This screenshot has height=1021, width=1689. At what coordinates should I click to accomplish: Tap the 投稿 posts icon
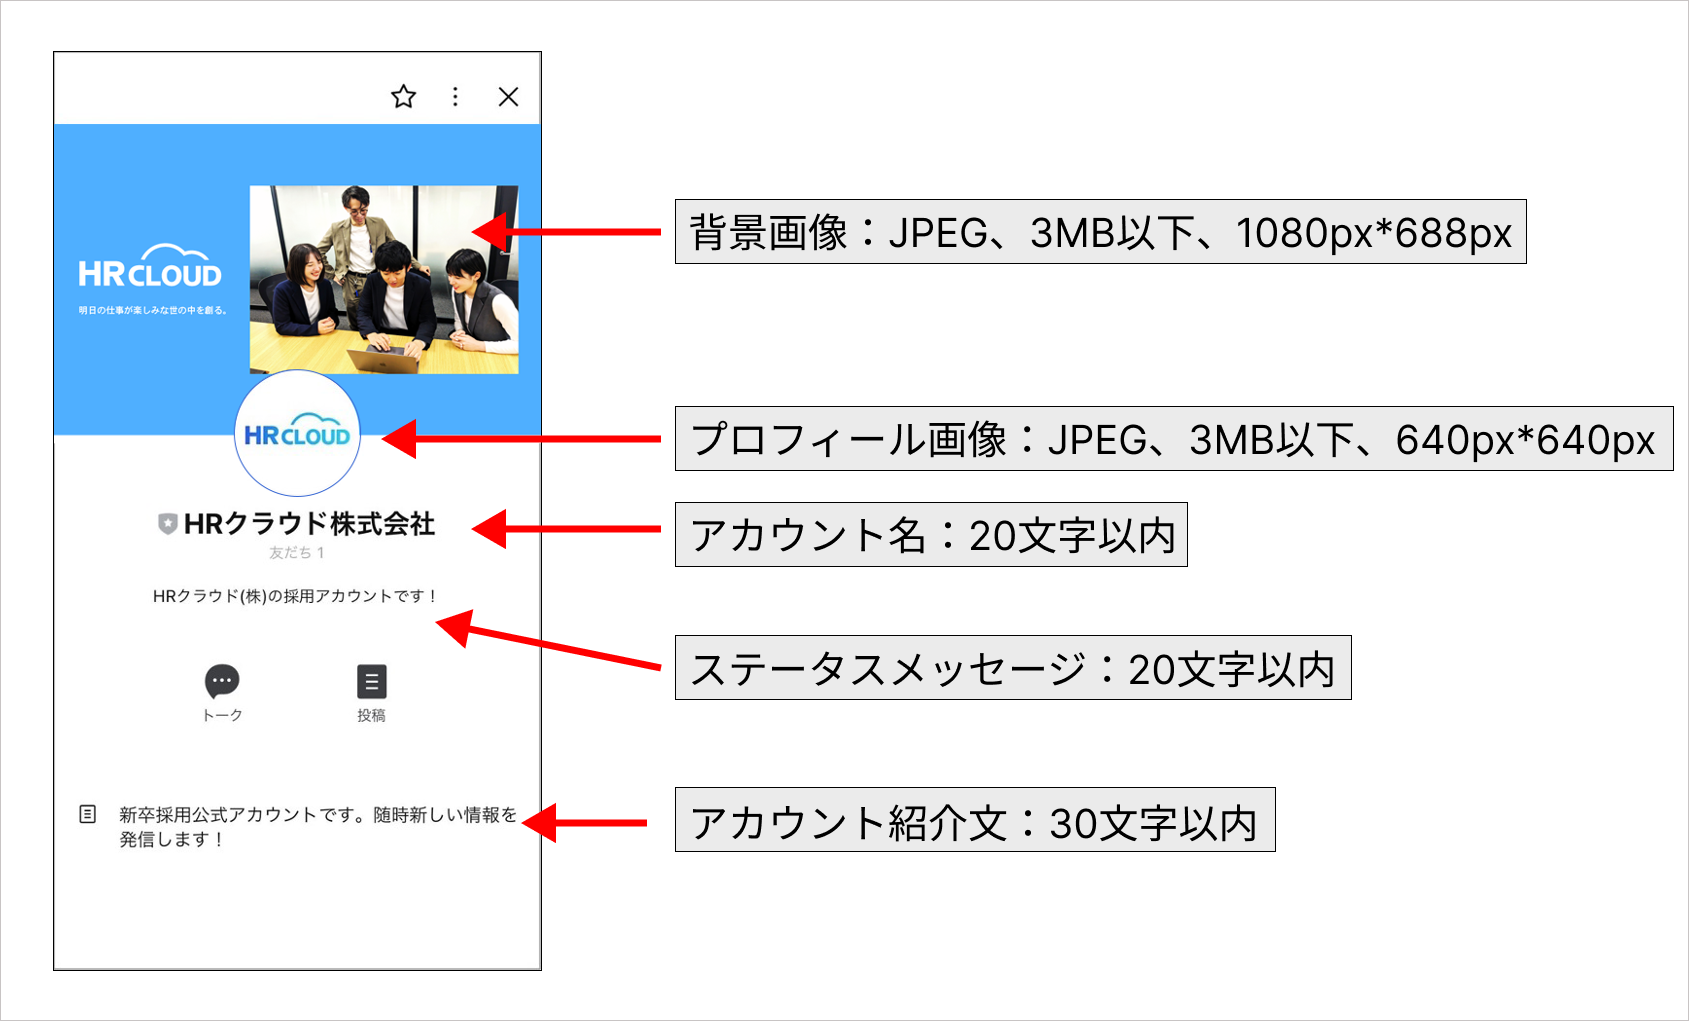pos(371,682)
